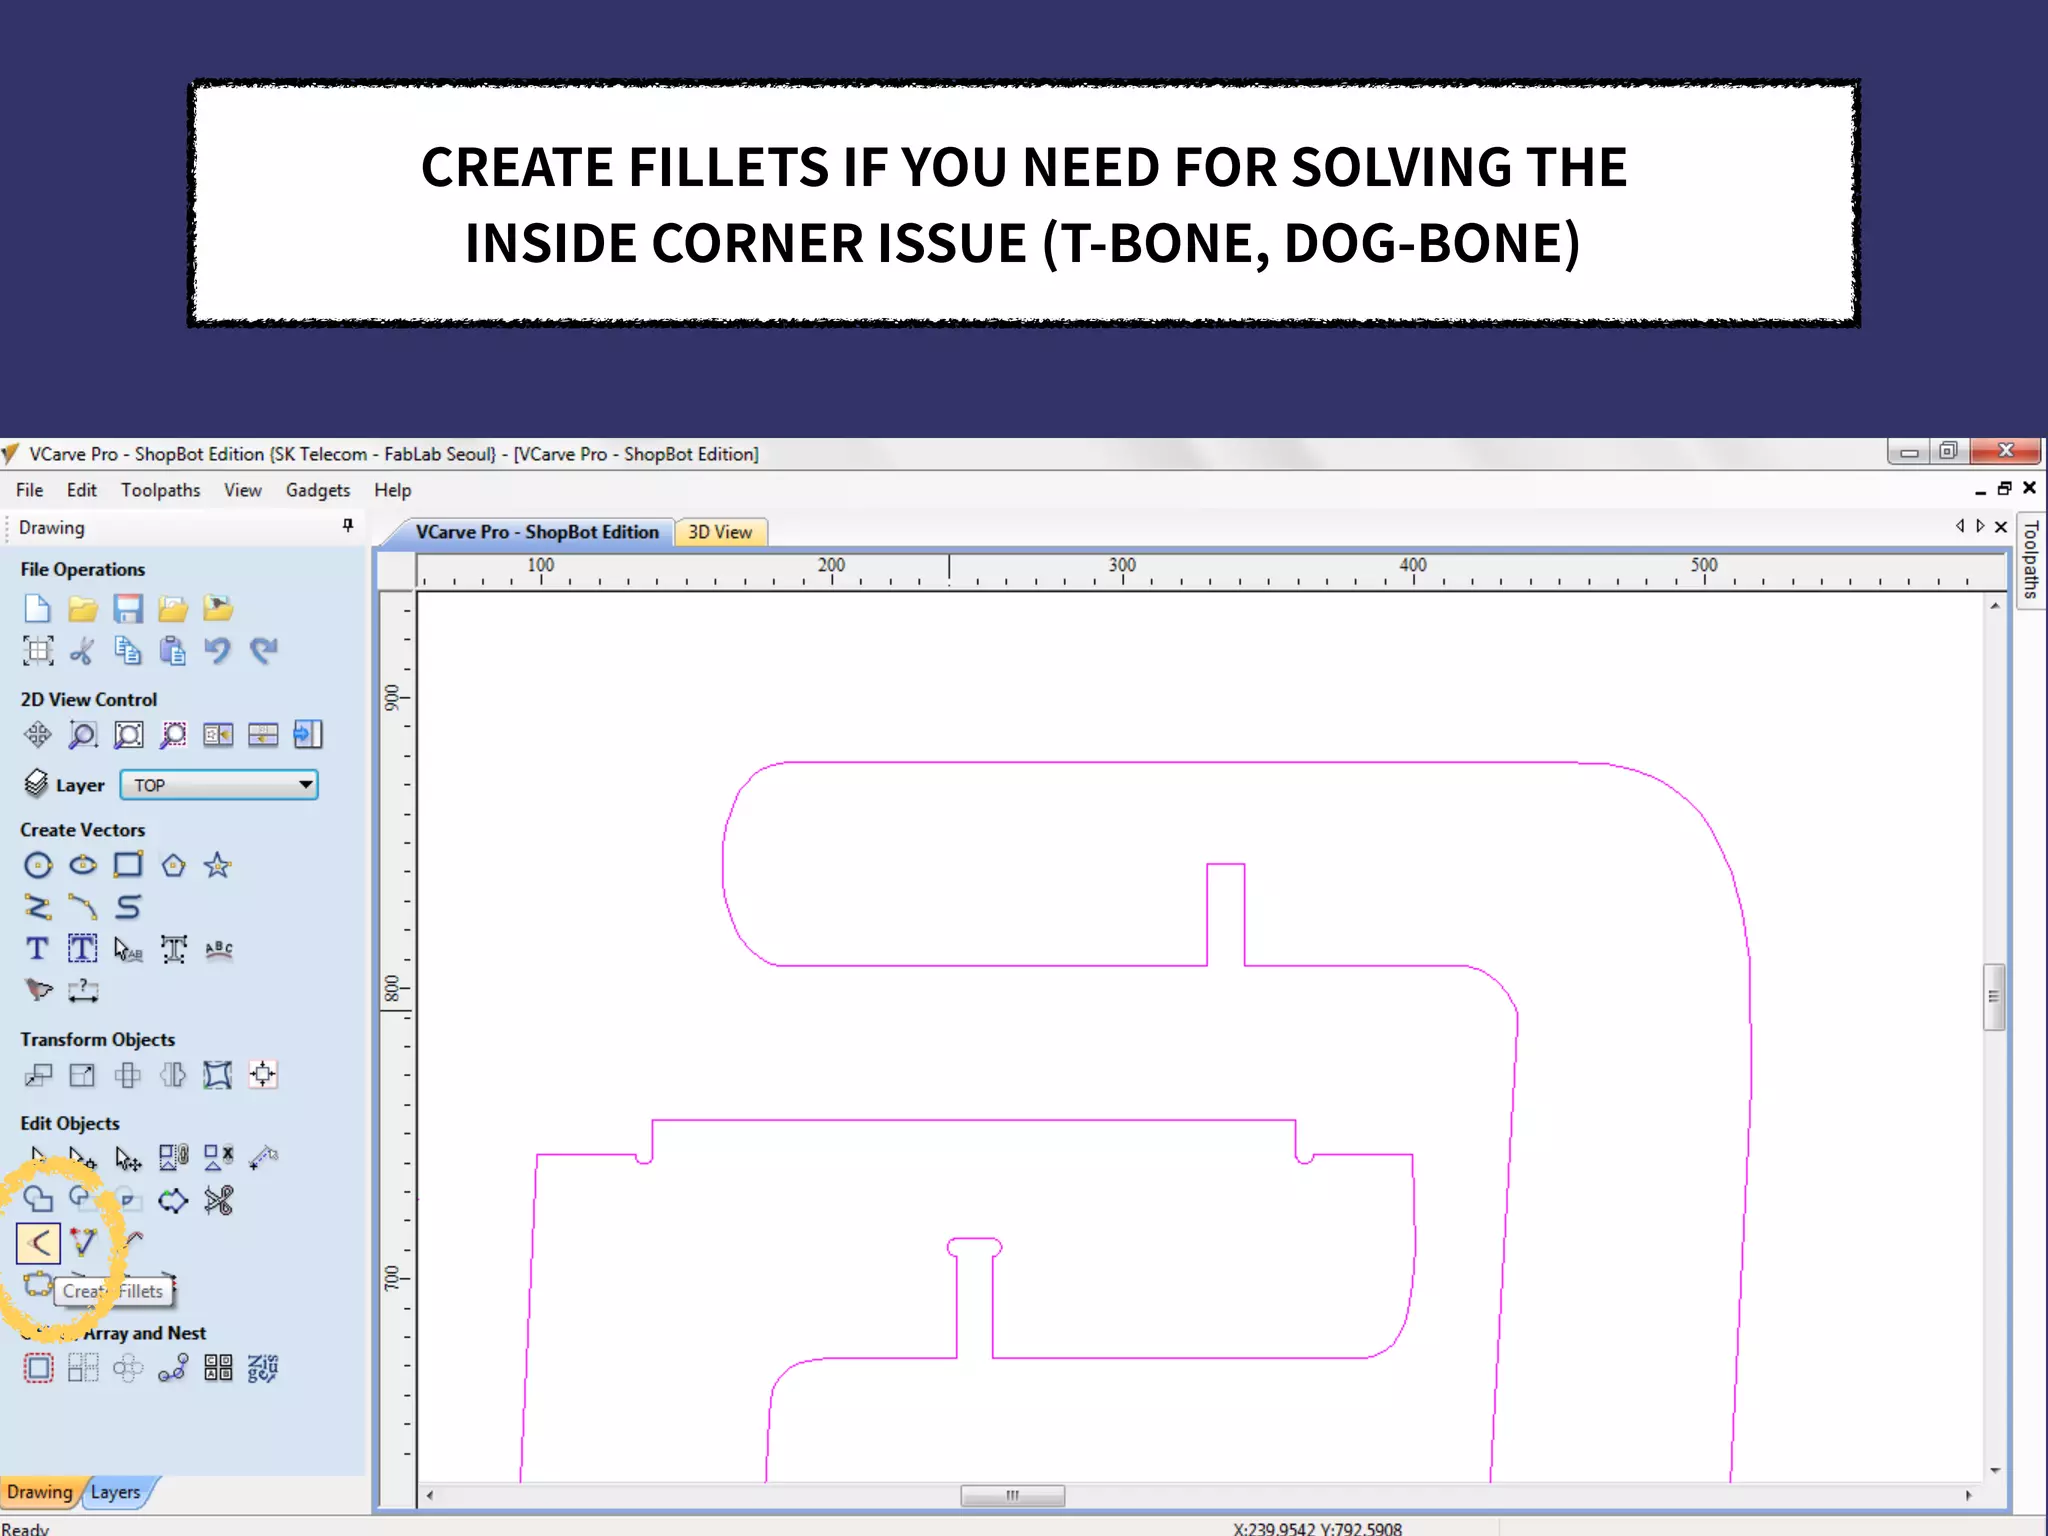The height and width of the screenshot is (1536, 2048).
Task: Open the Nest Parts tool
Action: [263, 1368]
